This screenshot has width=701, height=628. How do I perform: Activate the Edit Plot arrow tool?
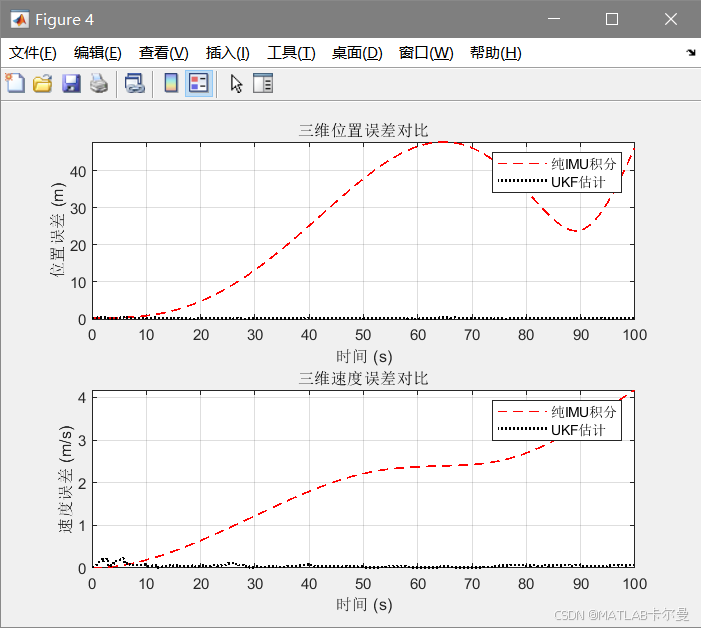pos(236,83)
